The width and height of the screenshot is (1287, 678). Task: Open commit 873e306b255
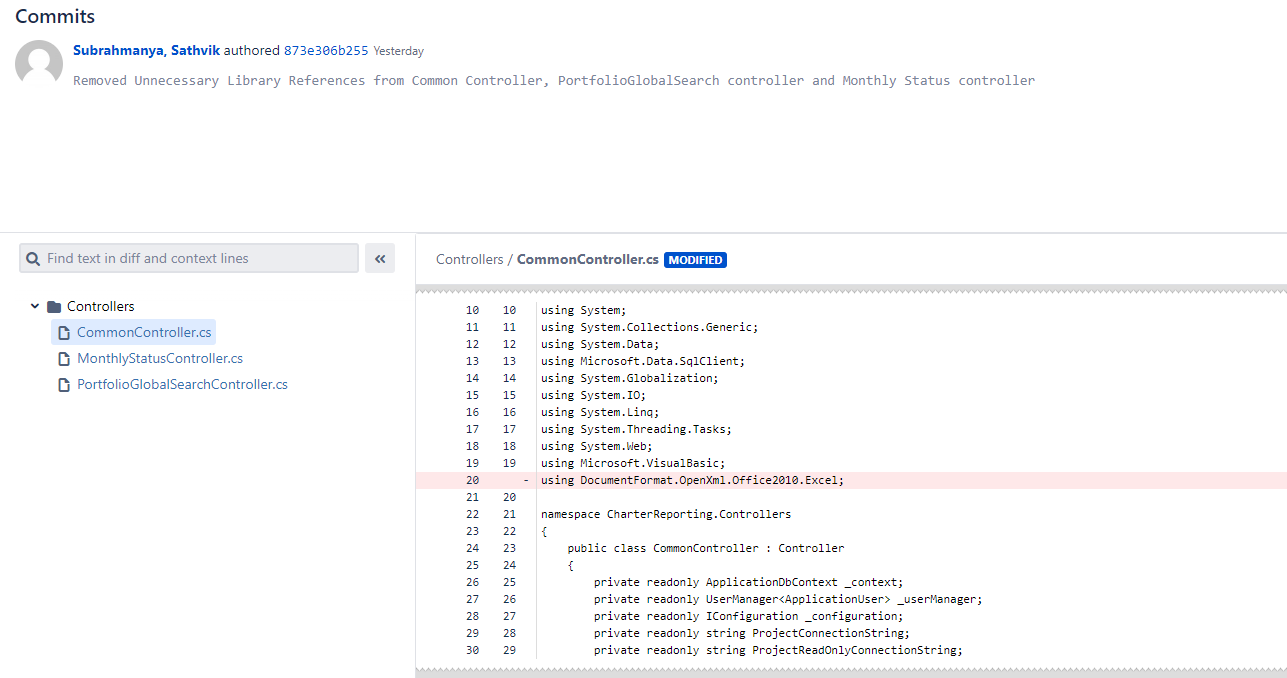click(326, 49)
